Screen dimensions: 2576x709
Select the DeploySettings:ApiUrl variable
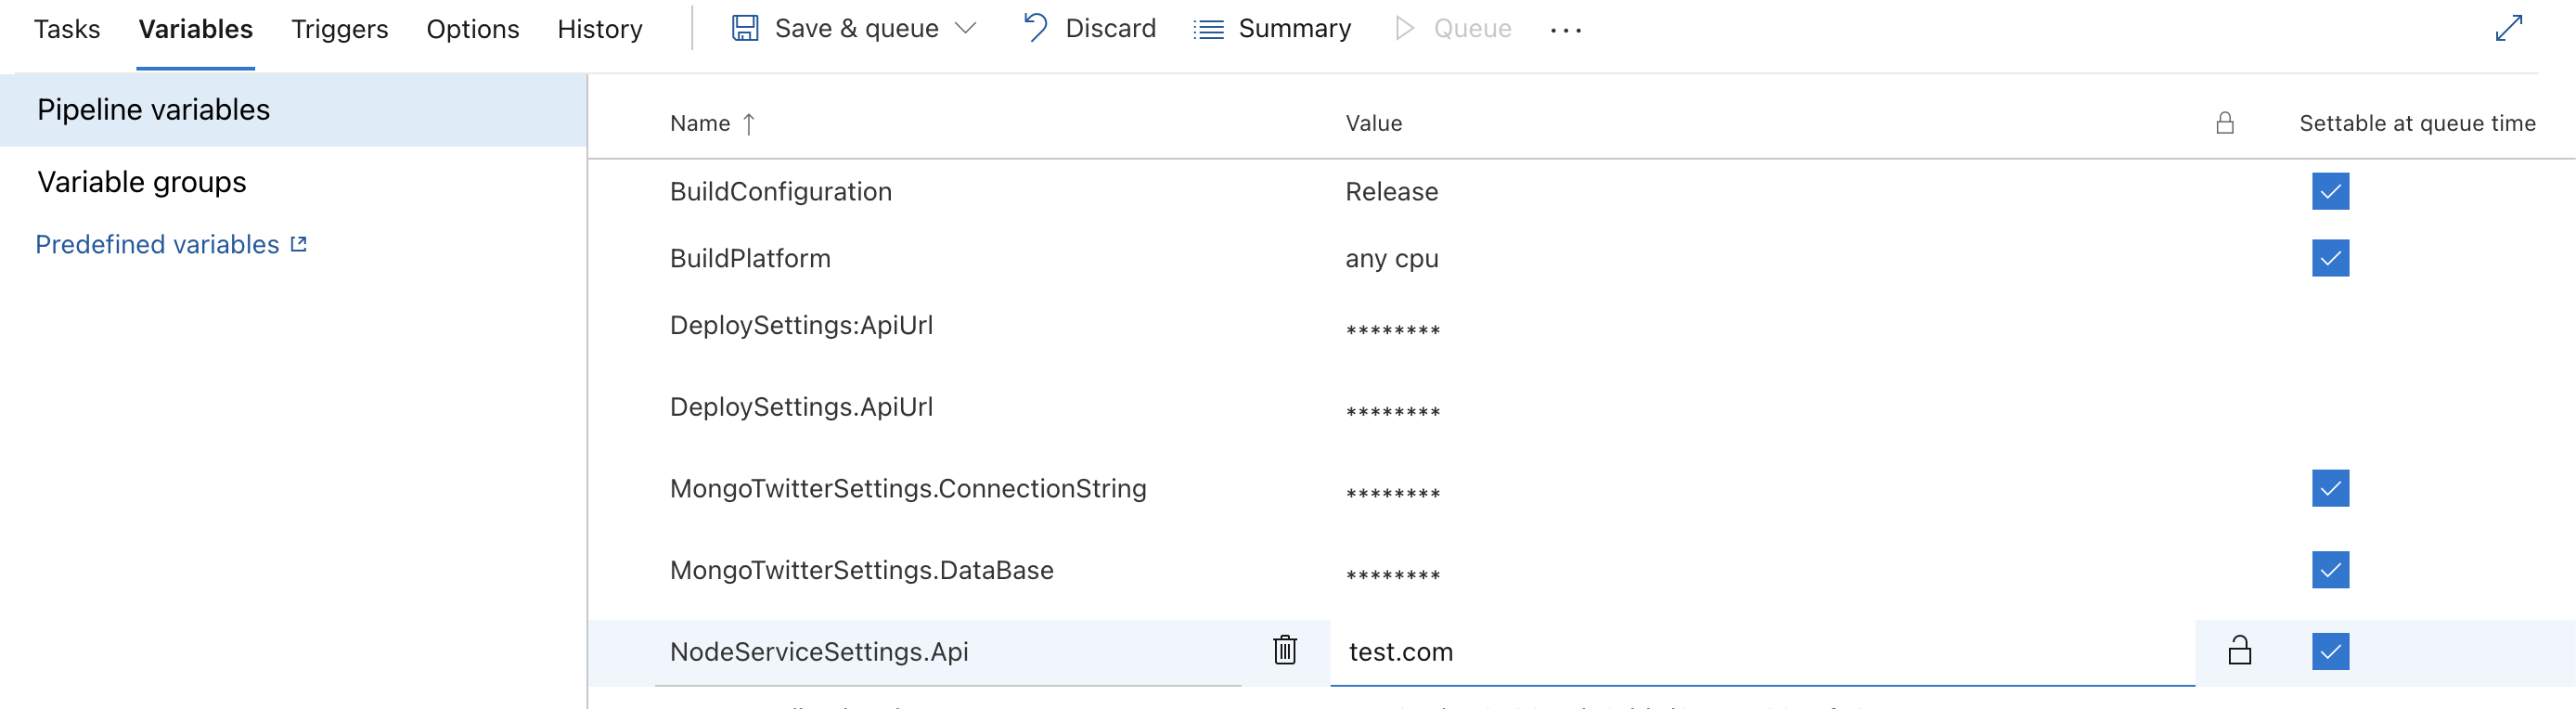801,326
